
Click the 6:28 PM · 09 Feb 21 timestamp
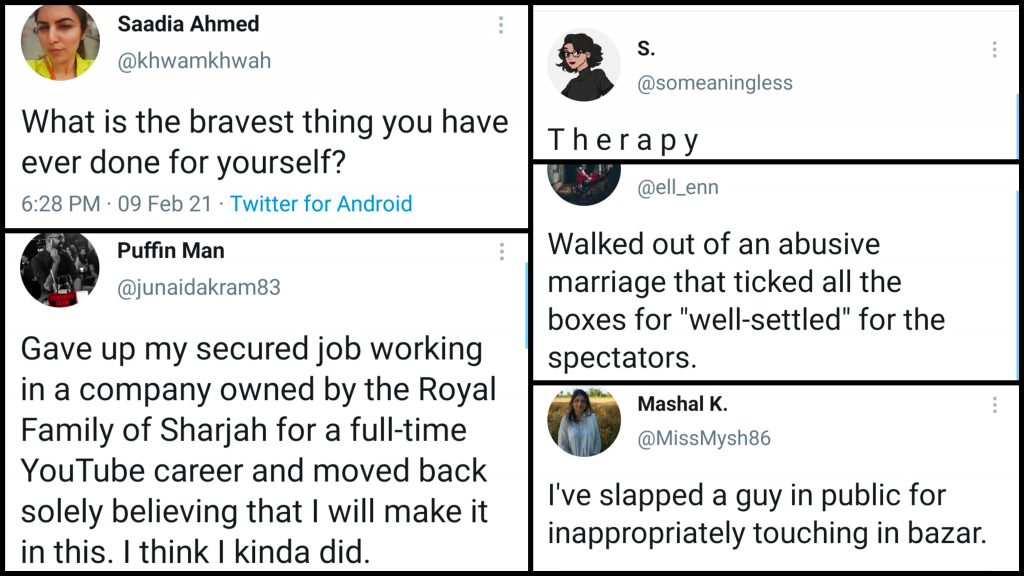(116, 204)
